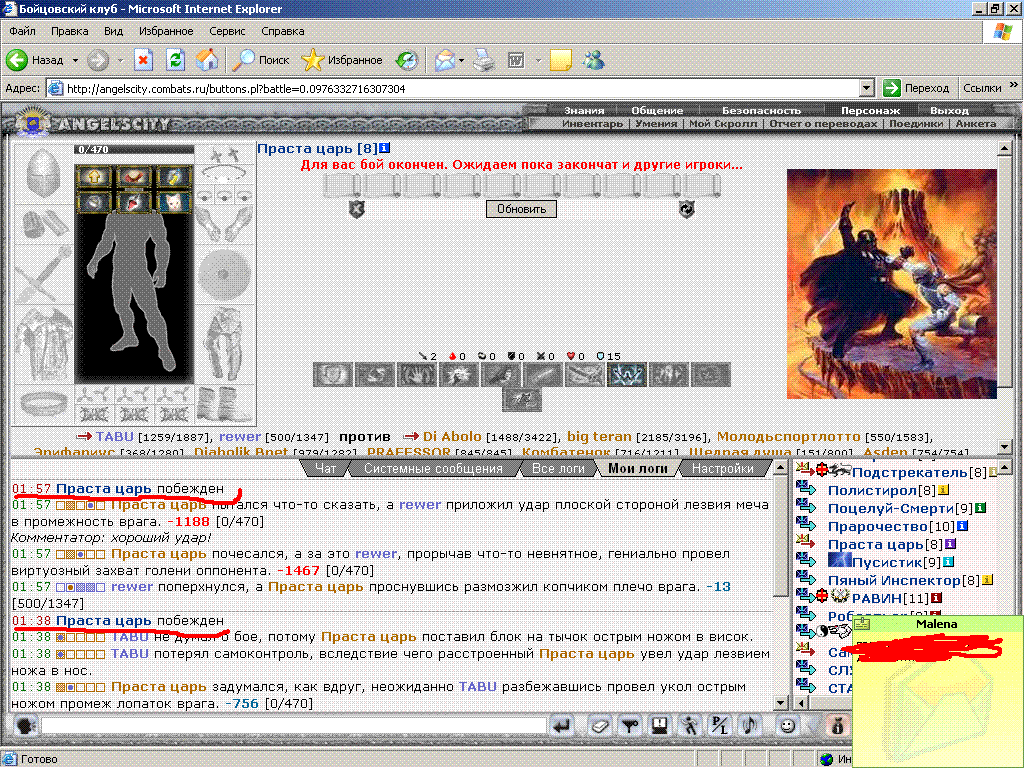1024x768 pixels.
Task: Click Di Abolo name in team lineup
Action: tap(452, 436)
